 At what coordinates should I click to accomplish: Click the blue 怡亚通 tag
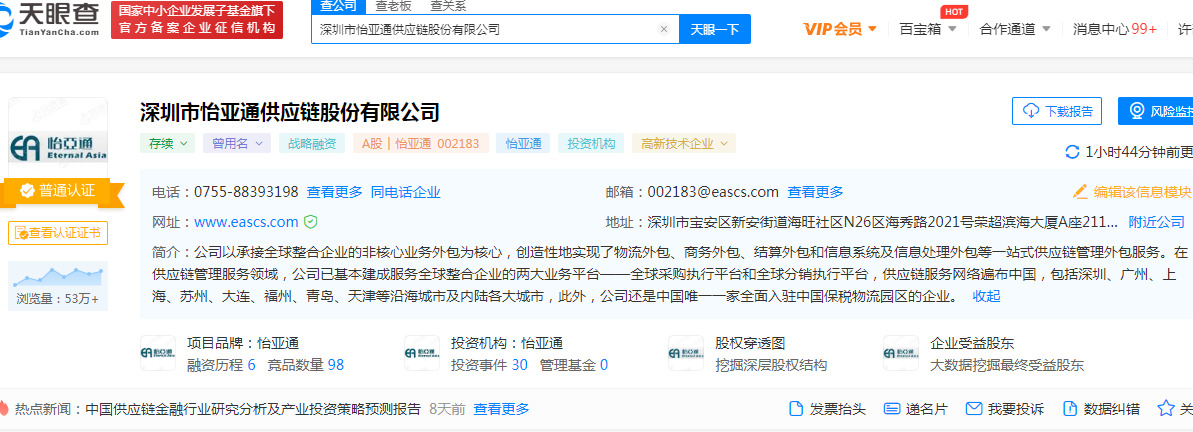point(523,143)
